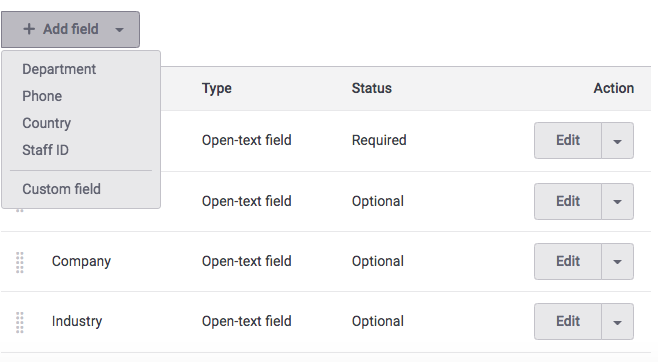Edit the Required open-text field row
The height and width of the screenshot is (362, 658).
tap(568, 141)
